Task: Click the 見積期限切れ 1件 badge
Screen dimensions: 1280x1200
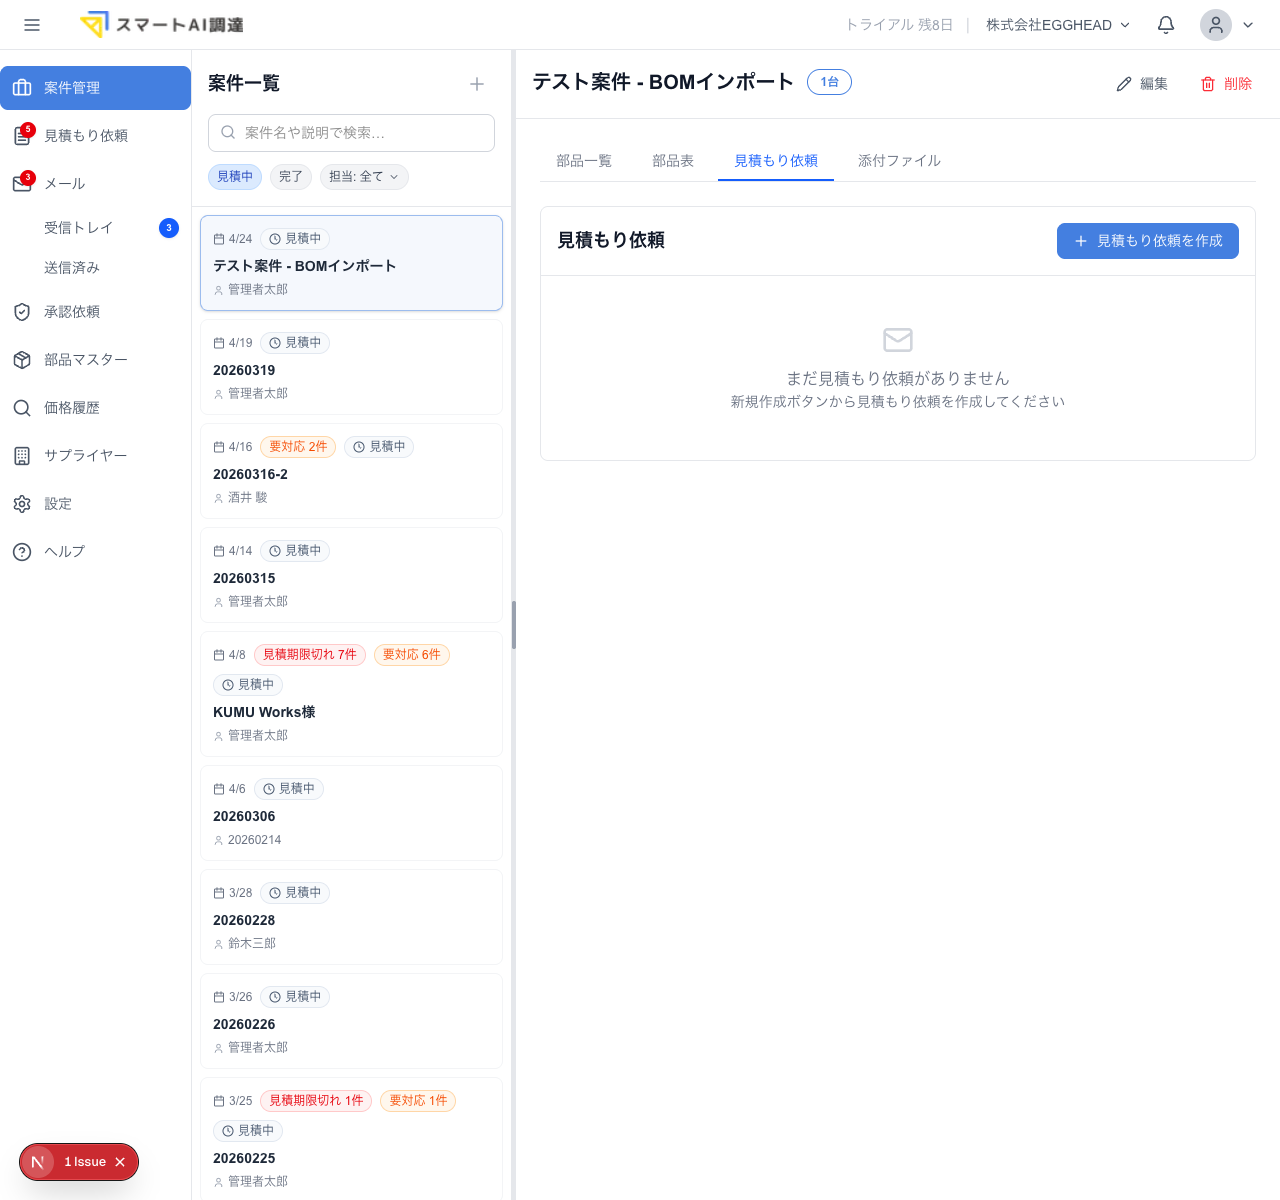Action: point(316,1101)
